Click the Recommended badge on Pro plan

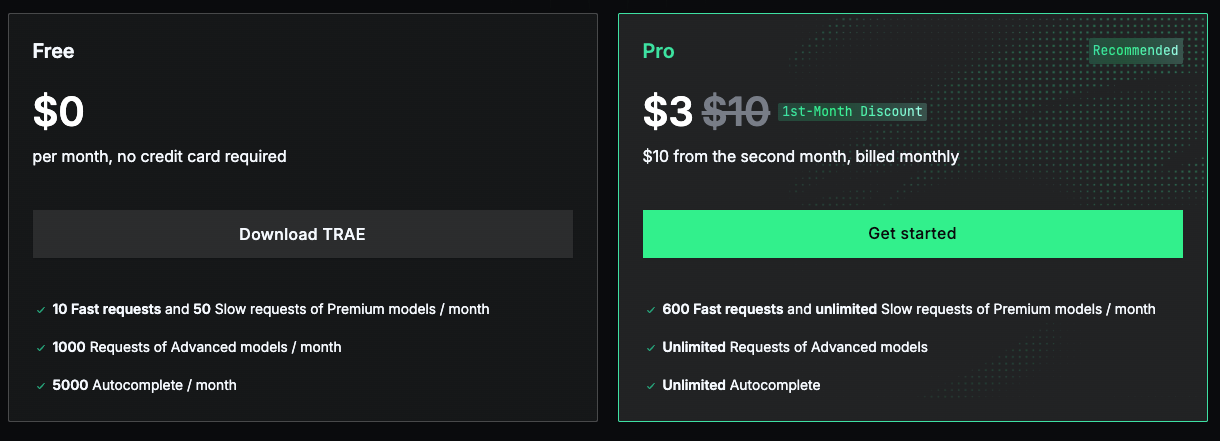[x=1135, y=51]
